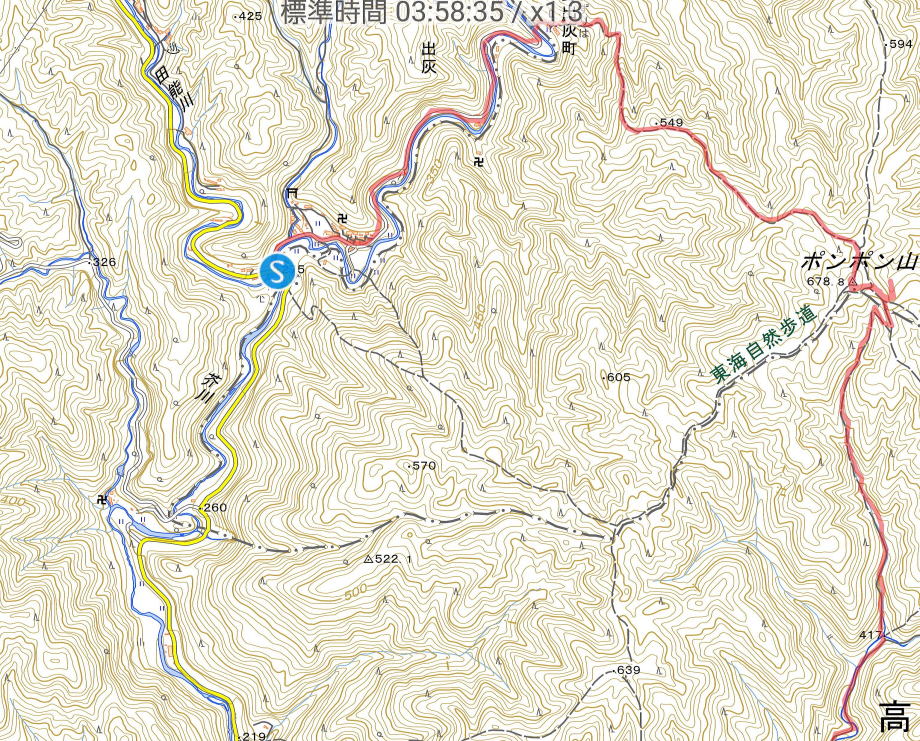
Task: Tap the 326 elevation point
Action: point(102,262)
